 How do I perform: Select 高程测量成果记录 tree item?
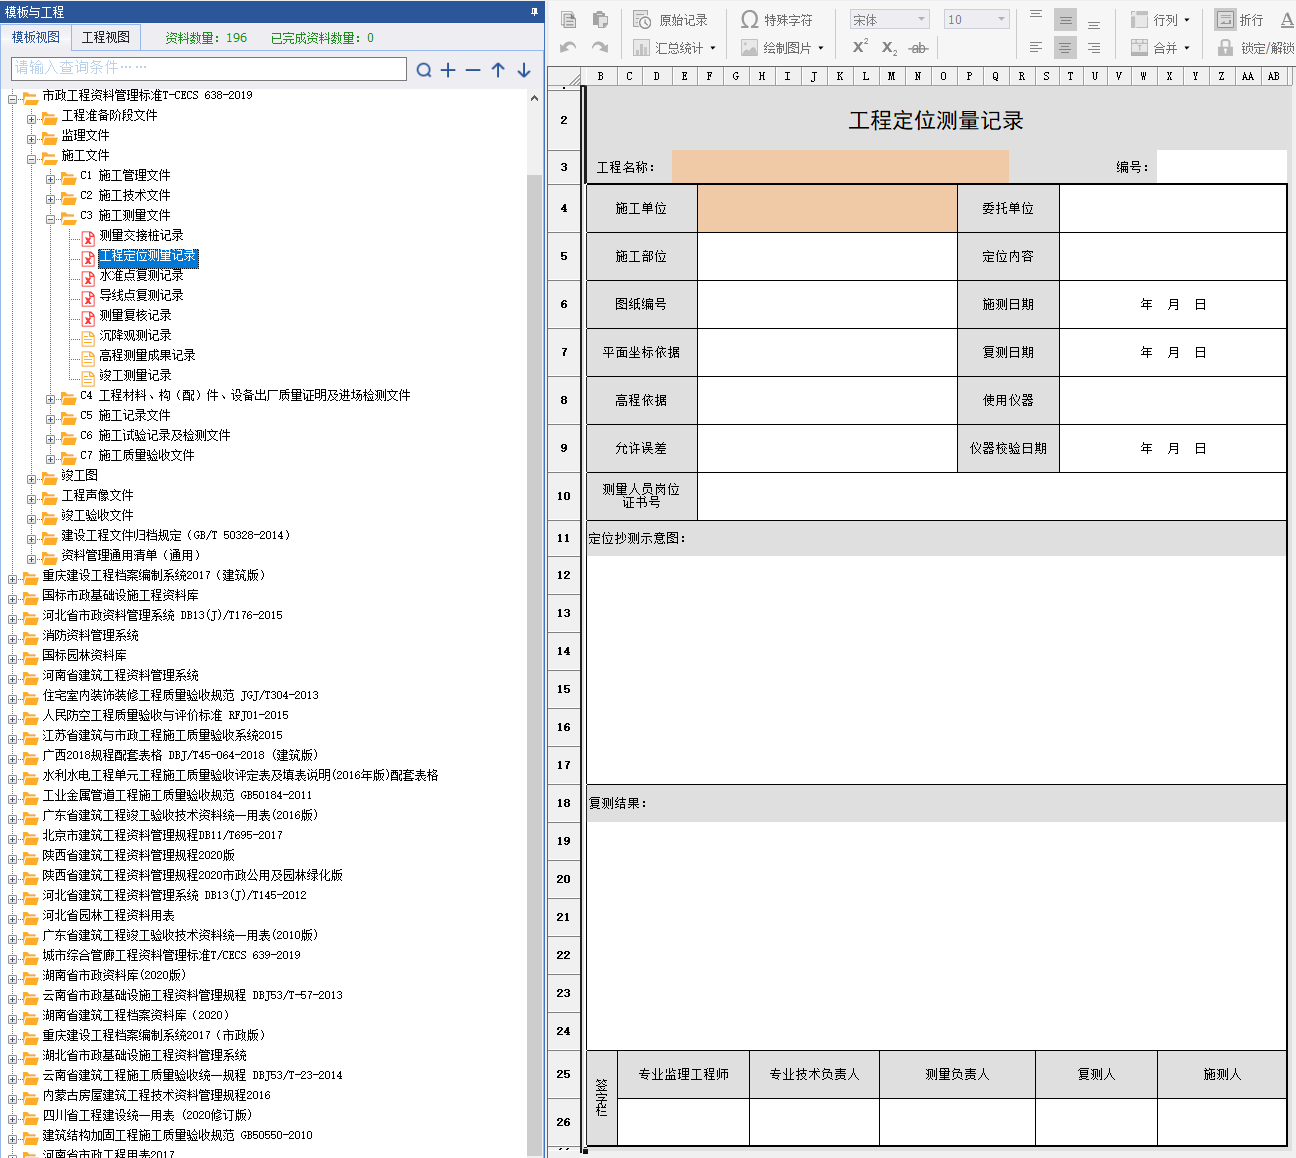[147, 355]
